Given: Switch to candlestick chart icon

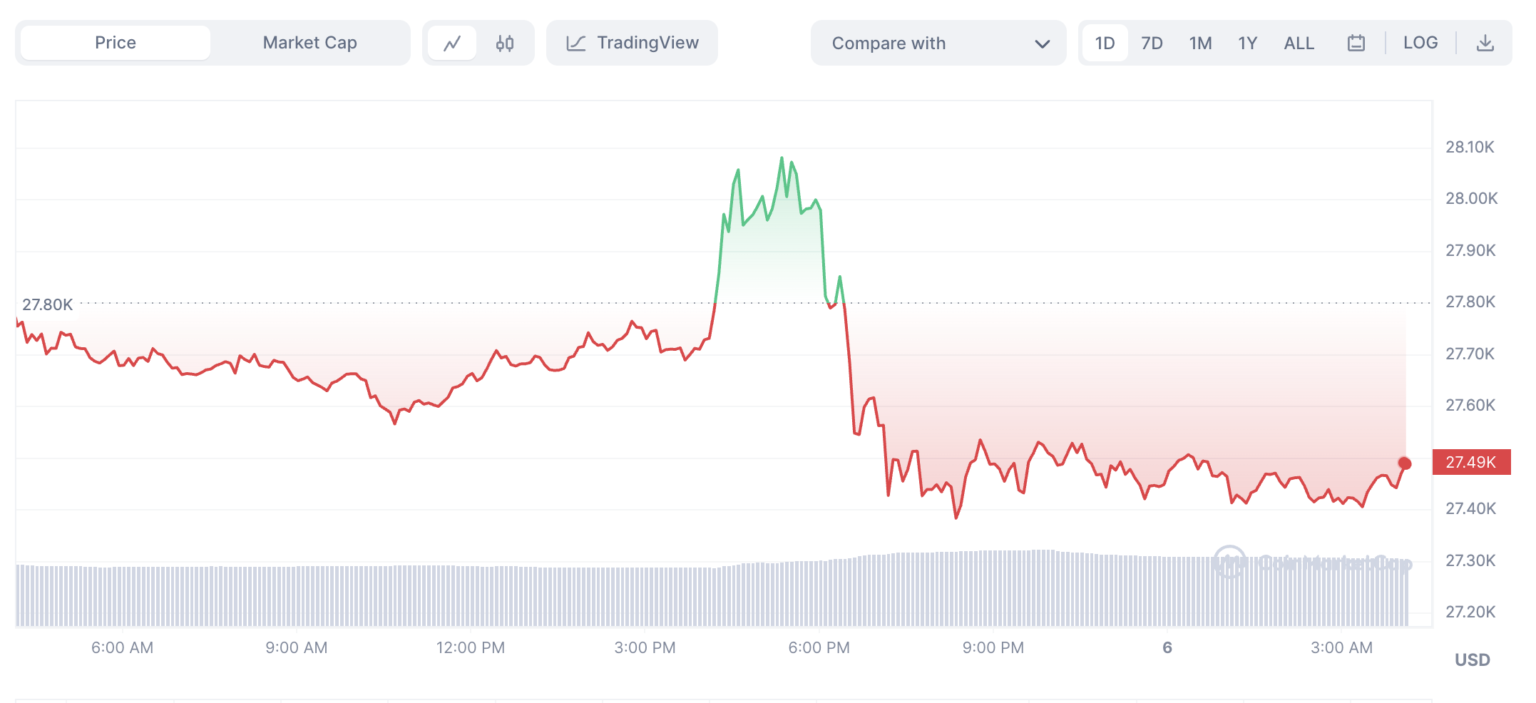Looking at the screenshot, I should [505, 43].
